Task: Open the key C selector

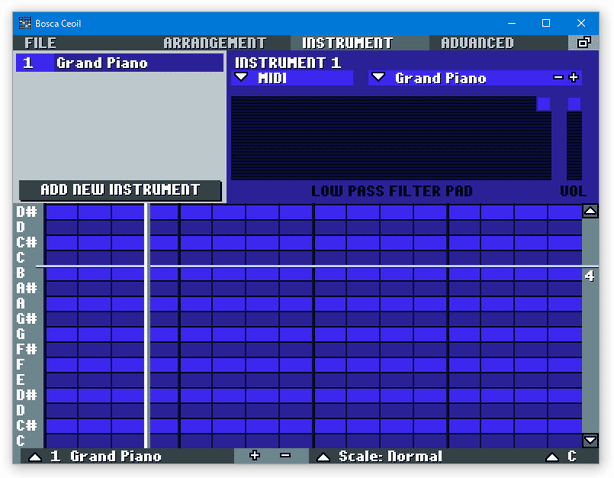Action: [x=561, y=456]
